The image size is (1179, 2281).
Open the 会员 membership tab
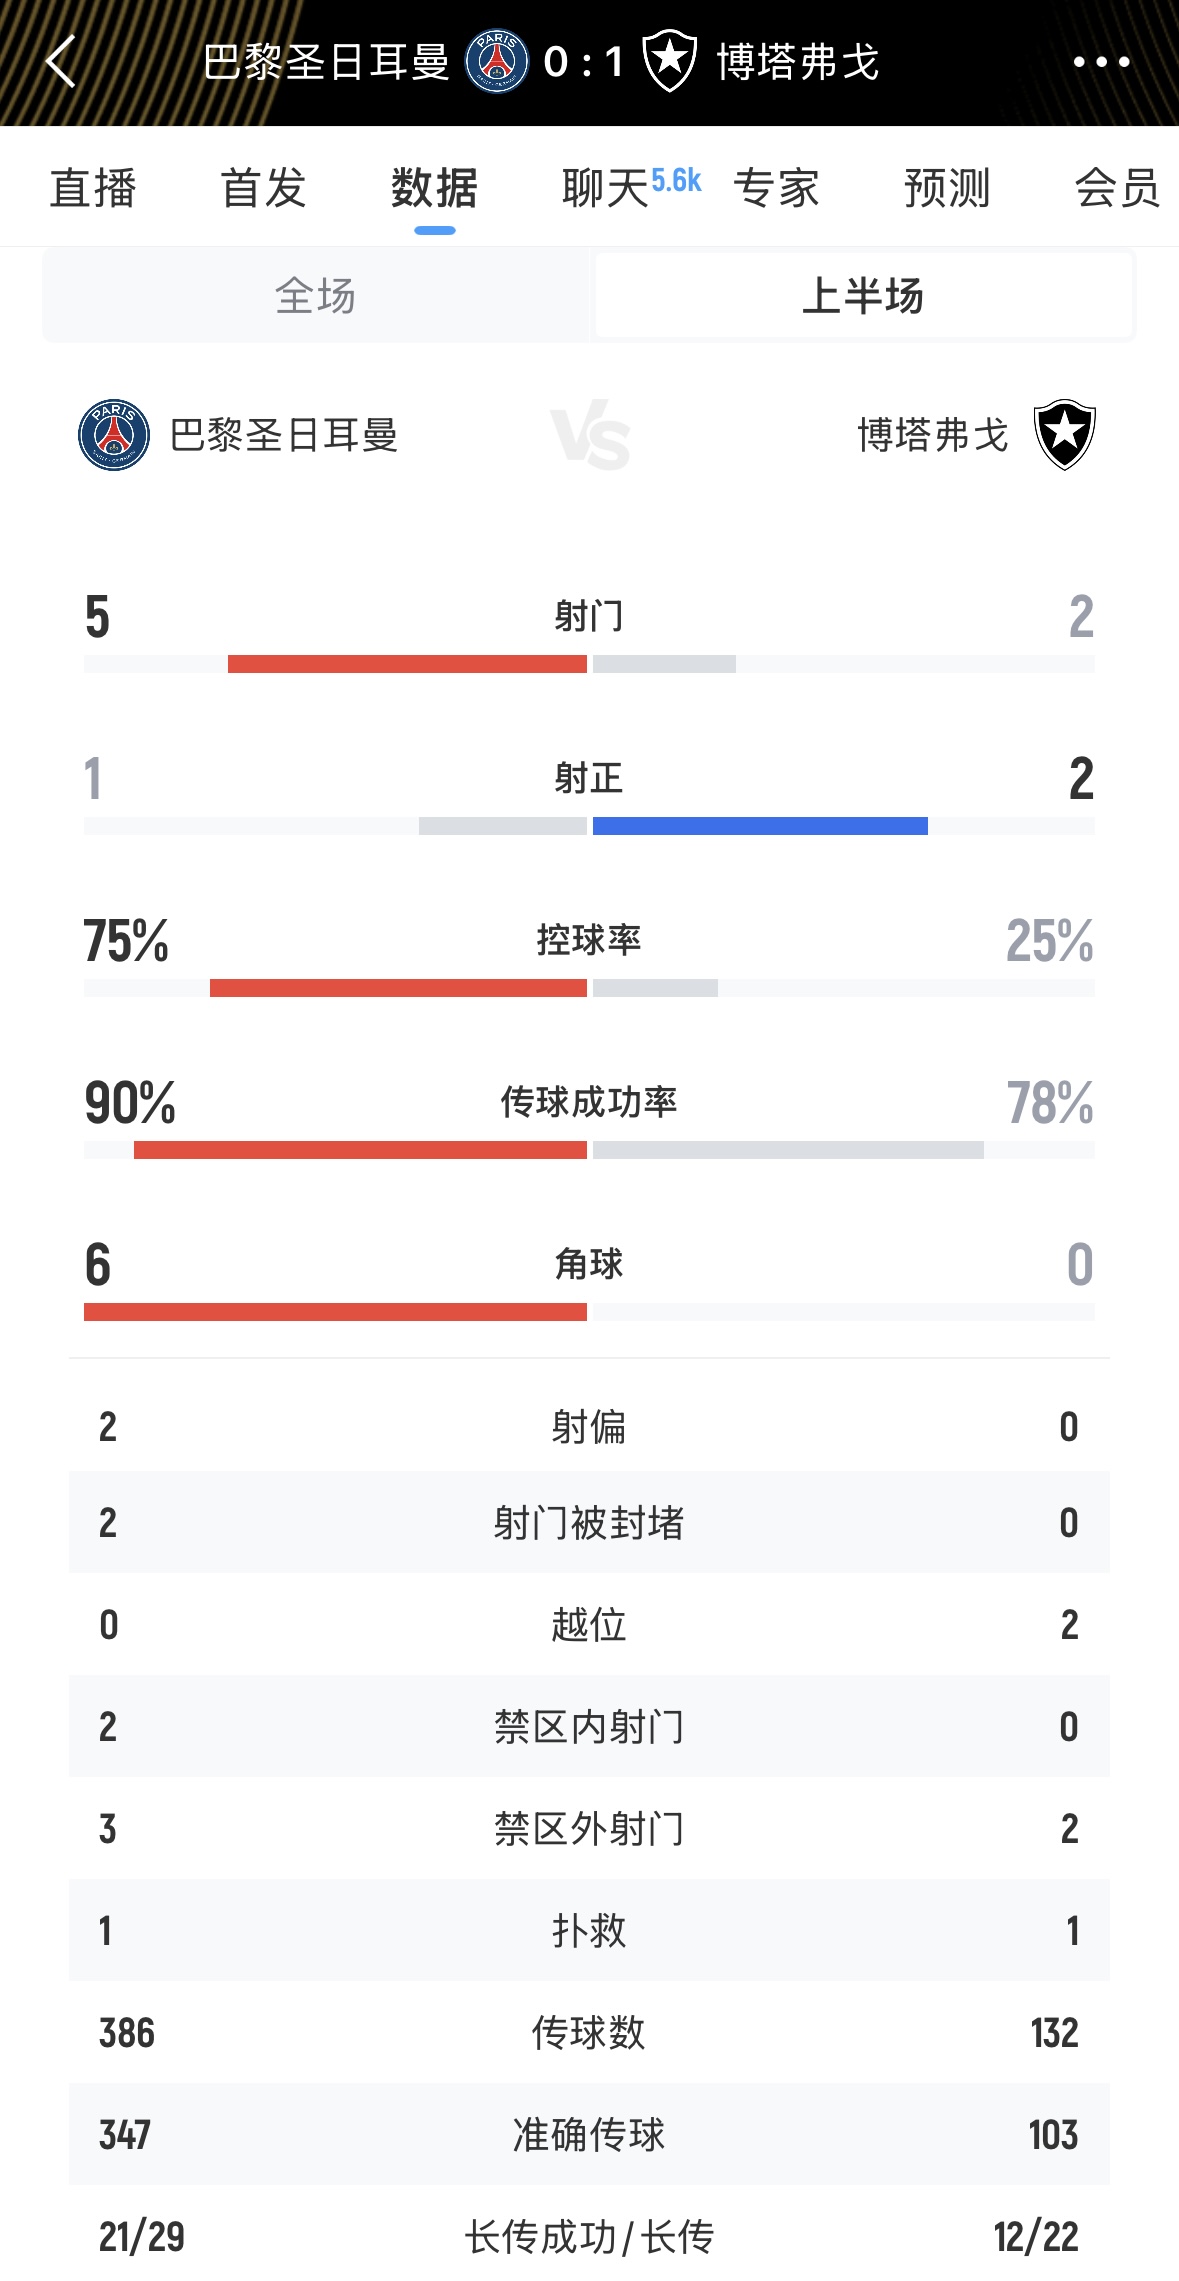(x=1117, y=188)
